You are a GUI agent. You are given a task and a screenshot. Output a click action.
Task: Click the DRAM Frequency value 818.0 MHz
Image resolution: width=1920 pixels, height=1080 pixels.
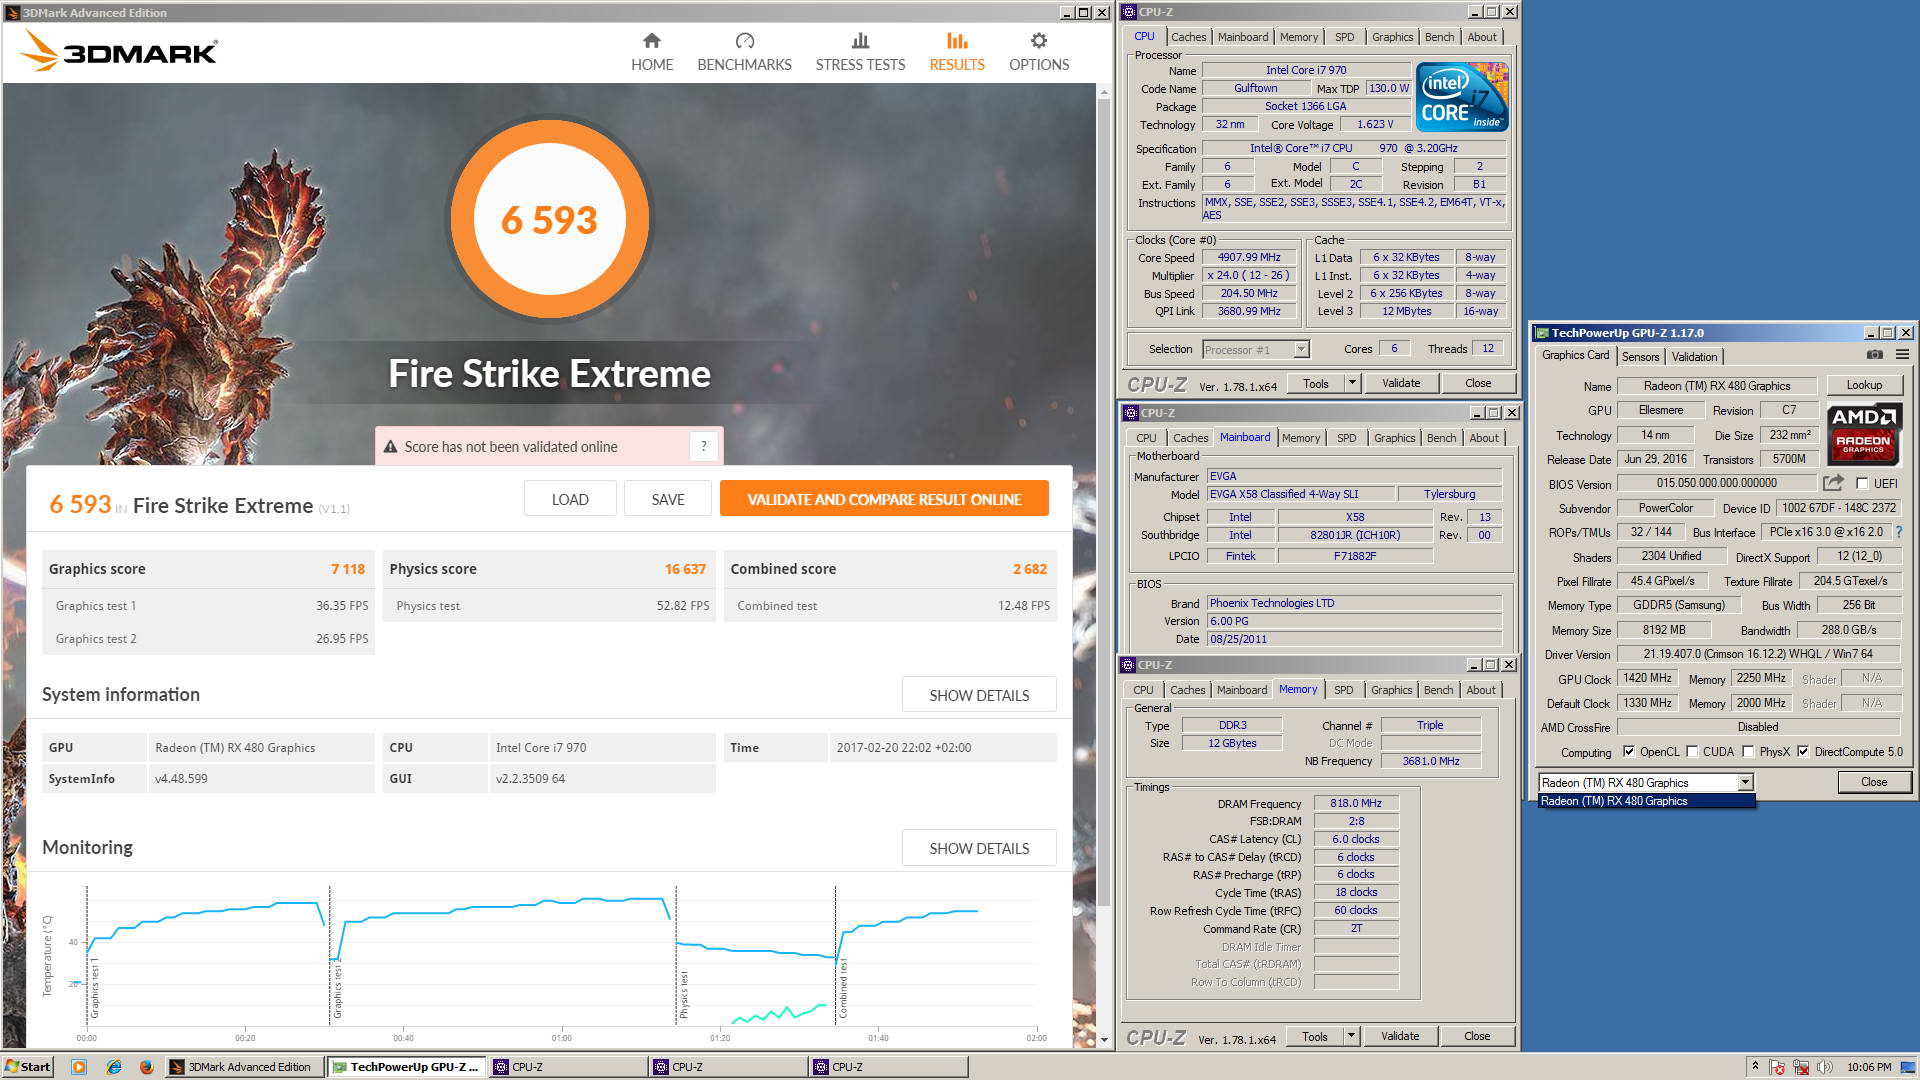[x=1355, y=803]
